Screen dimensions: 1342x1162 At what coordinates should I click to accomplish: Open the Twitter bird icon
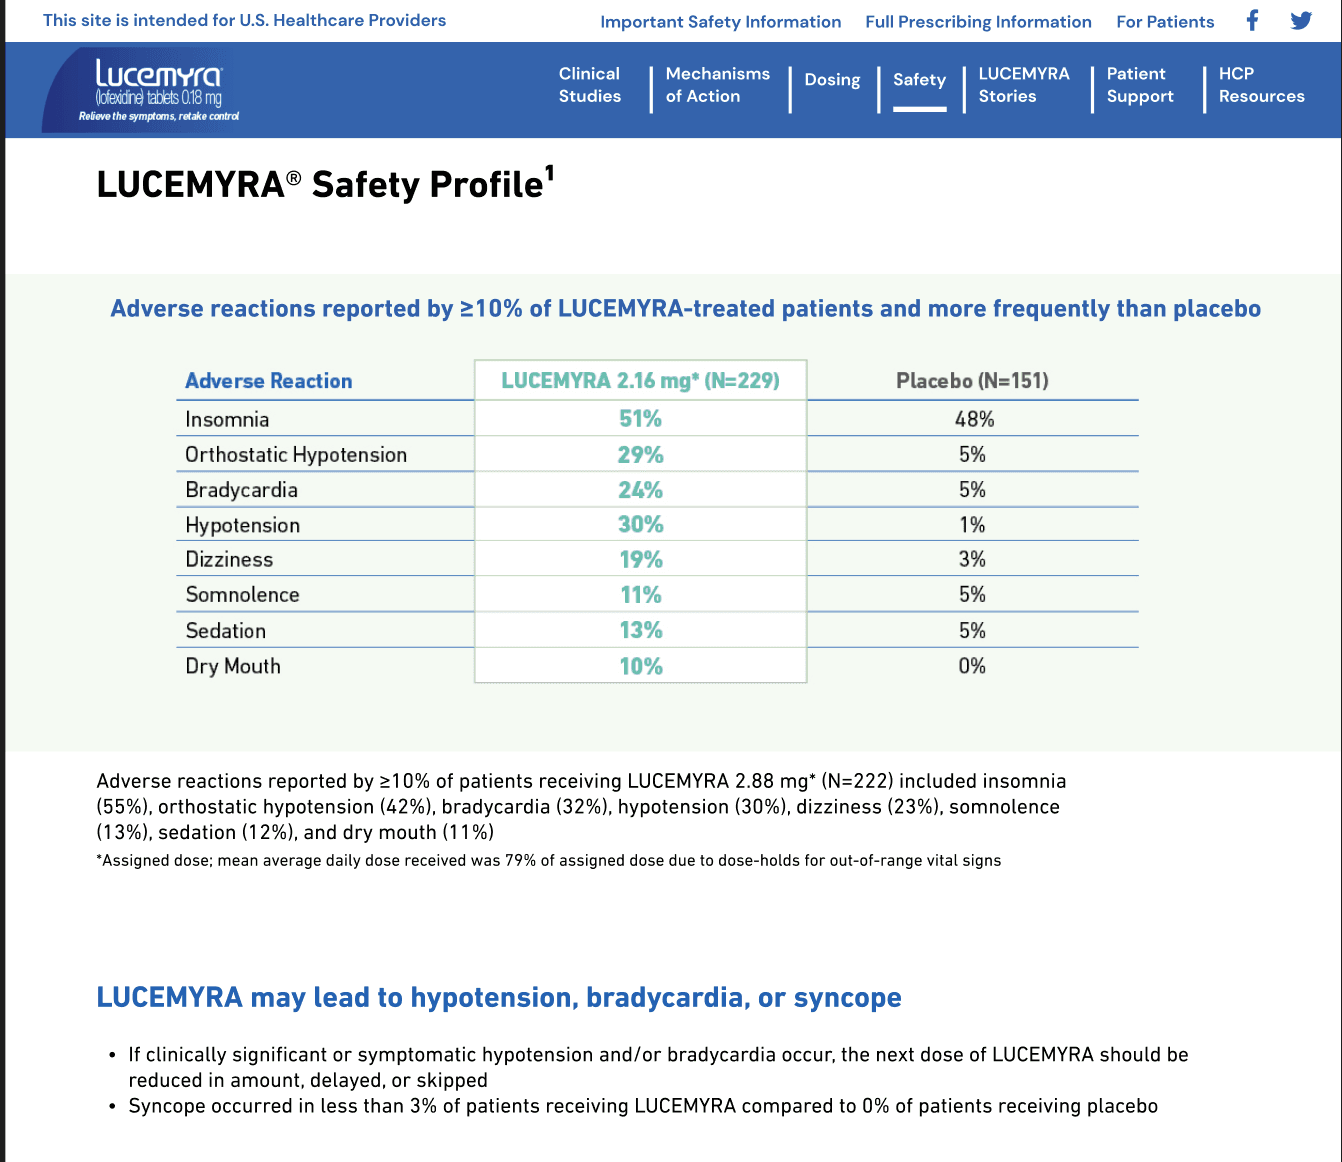point(1301,20)
